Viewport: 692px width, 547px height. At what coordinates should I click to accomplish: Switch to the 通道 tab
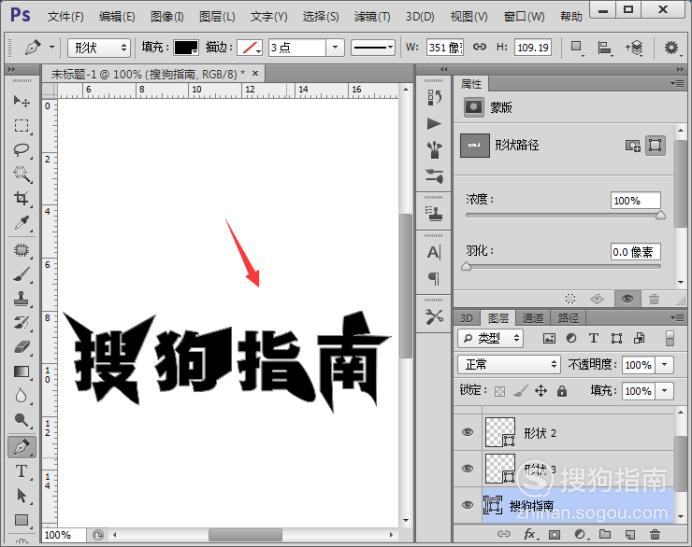(533, 318)
